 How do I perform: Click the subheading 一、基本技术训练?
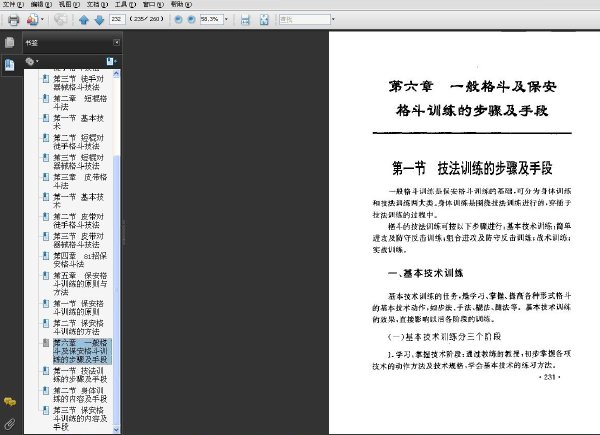[426, 273]
